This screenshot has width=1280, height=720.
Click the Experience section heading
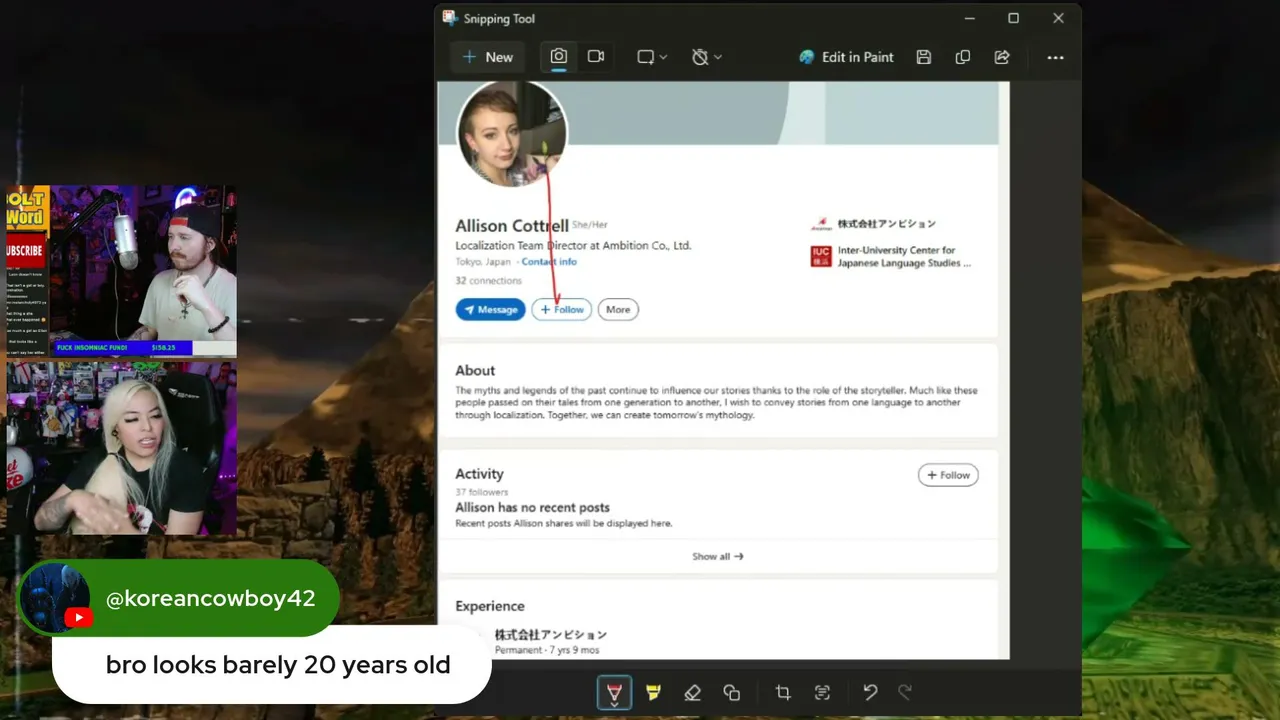[x=490, y=606]
